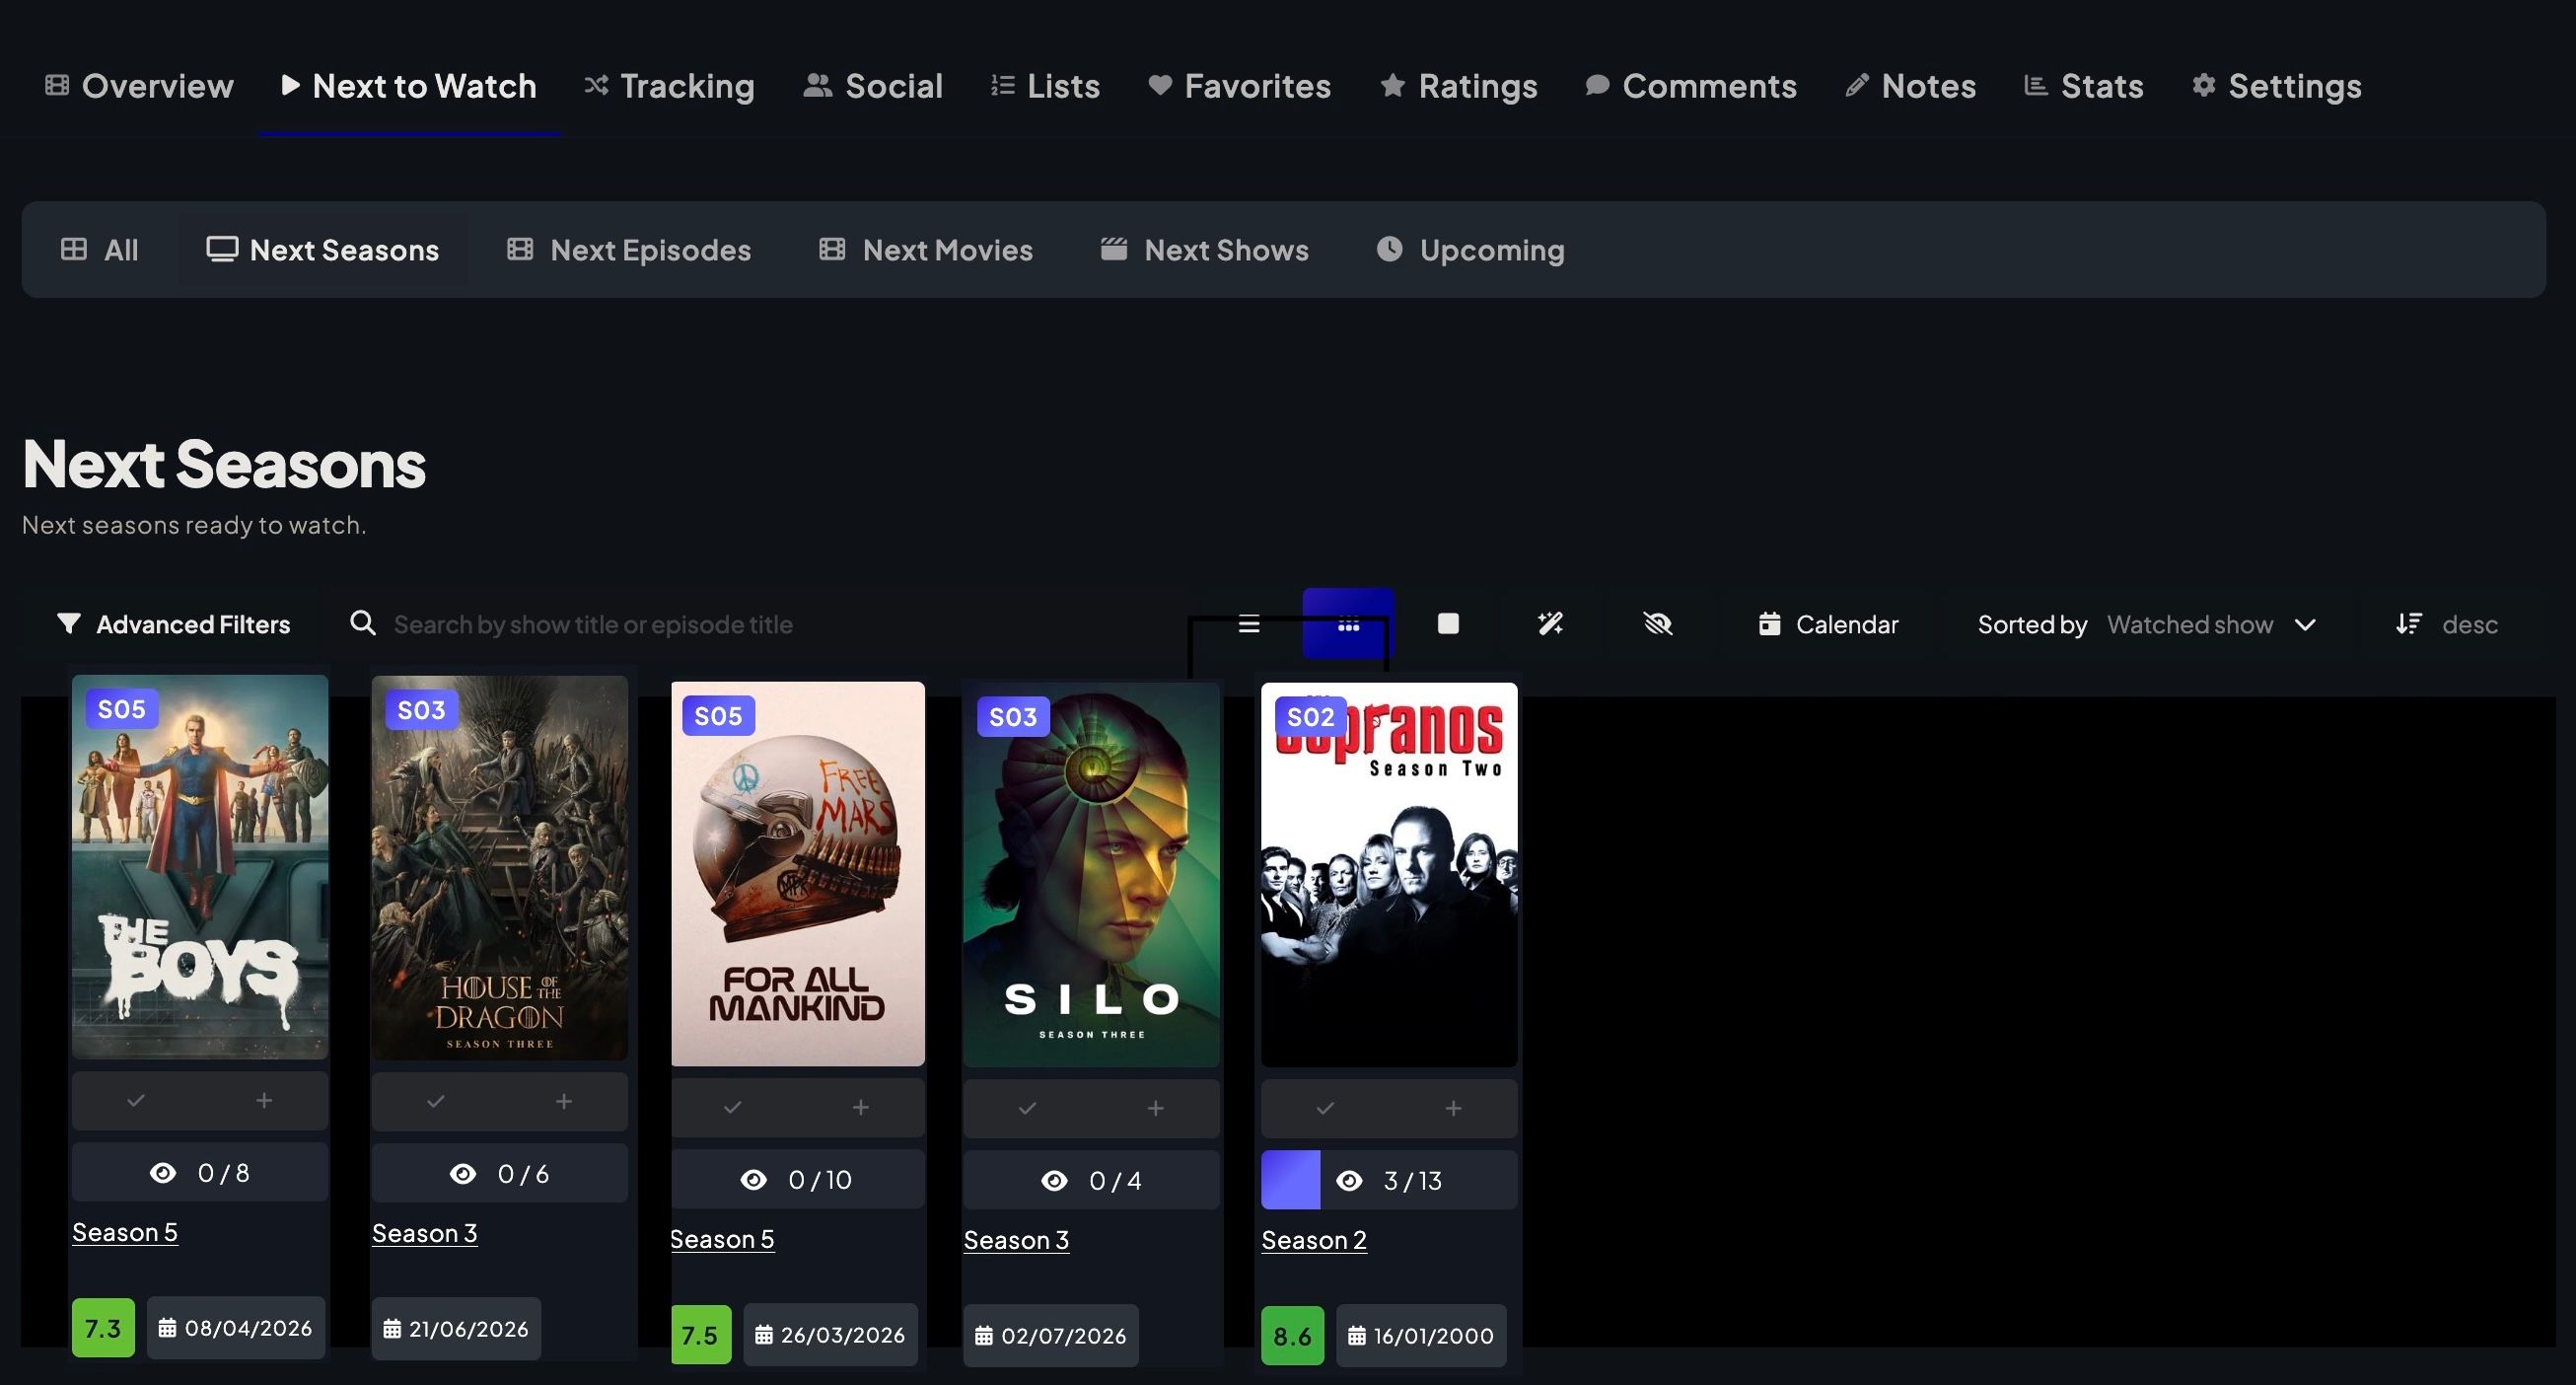The image size is (2576, 1385).
Task: Switch to list view layout
Action: pos(1249,624)
